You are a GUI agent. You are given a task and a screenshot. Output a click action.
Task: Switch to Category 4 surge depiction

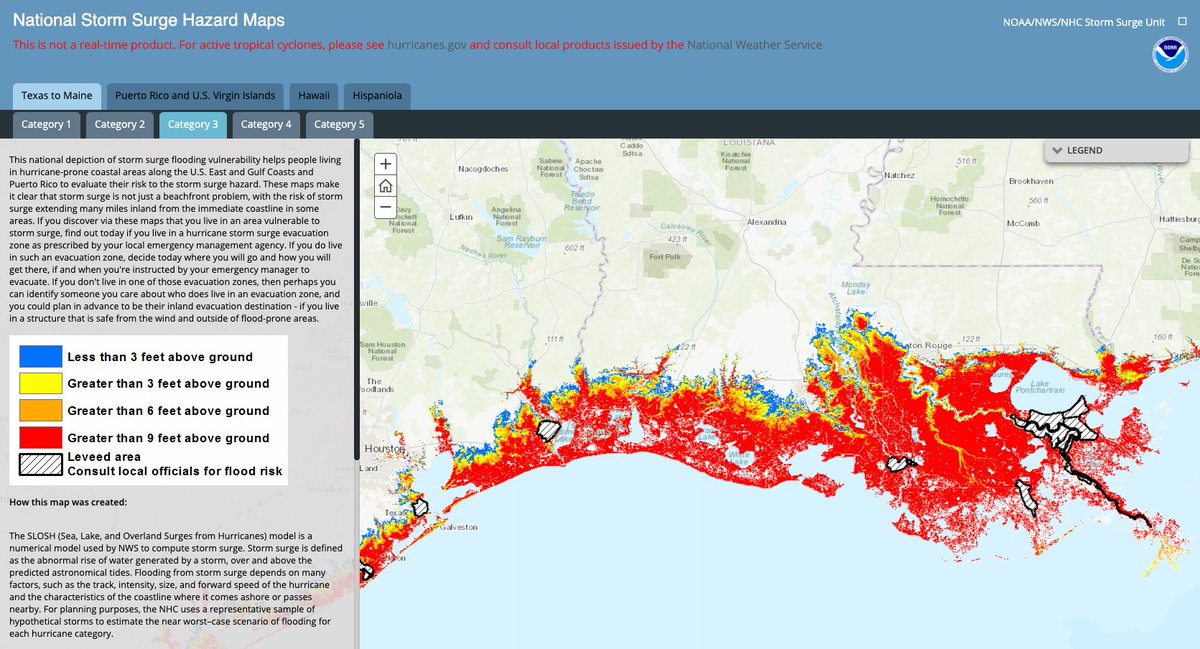click(266, 125)
